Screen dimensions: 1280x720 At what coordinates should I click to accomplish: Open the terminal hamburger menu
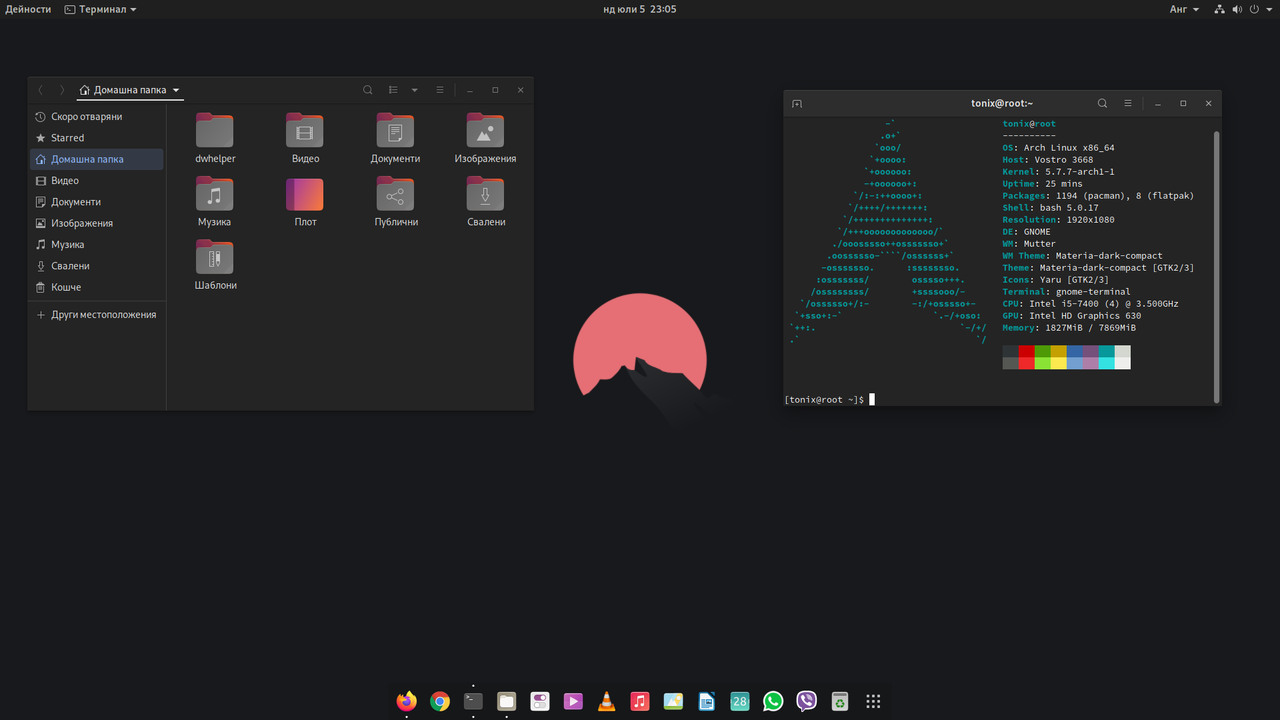tap(1128, 103)
